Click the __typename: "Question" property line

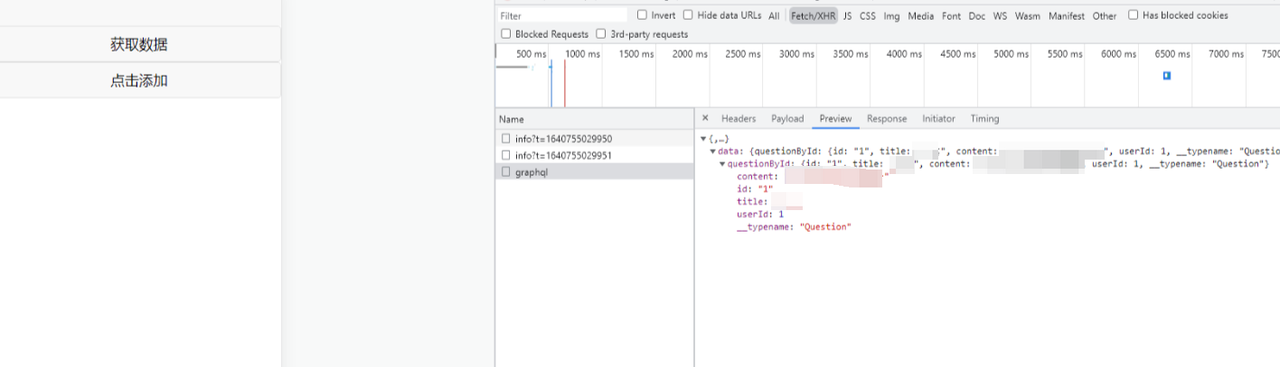pyautogui.click(x=793, y=227)
